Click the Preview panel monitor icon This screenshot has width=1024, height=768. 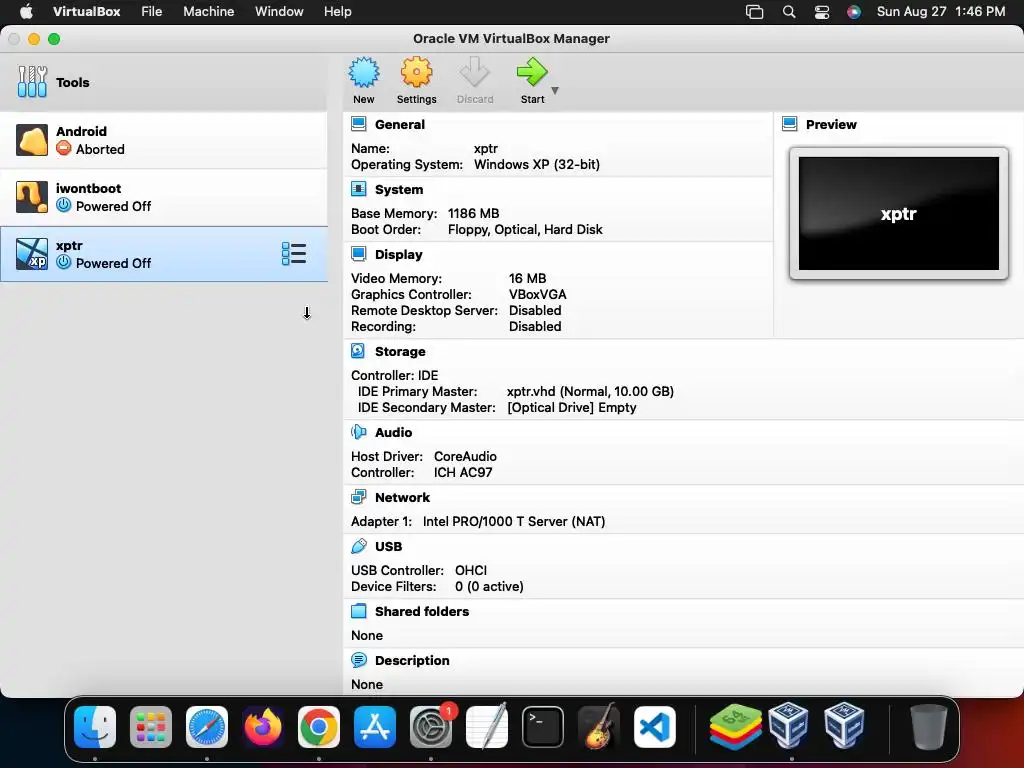pyautogui.click(x=790, y=124)
